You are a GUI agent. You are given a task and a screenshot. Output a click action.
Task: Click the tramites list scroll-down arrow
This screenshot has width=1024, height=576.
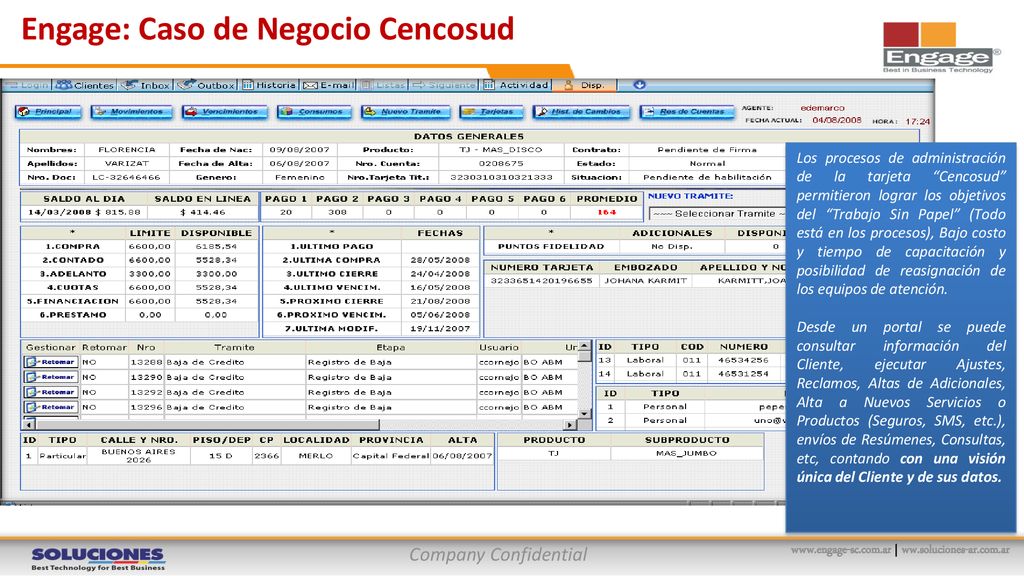click(584, 414)
